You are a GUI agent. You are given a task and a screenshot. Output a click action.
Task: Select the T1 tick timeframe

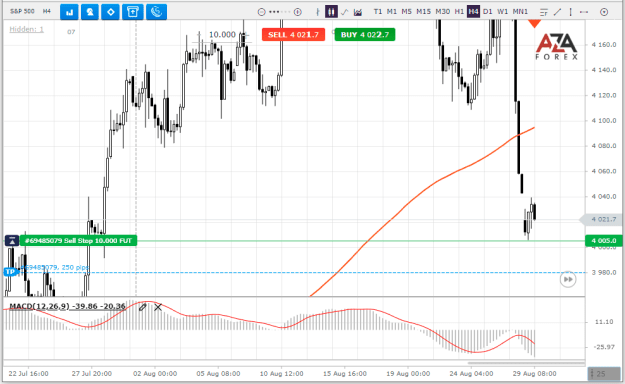coord(377,12)
